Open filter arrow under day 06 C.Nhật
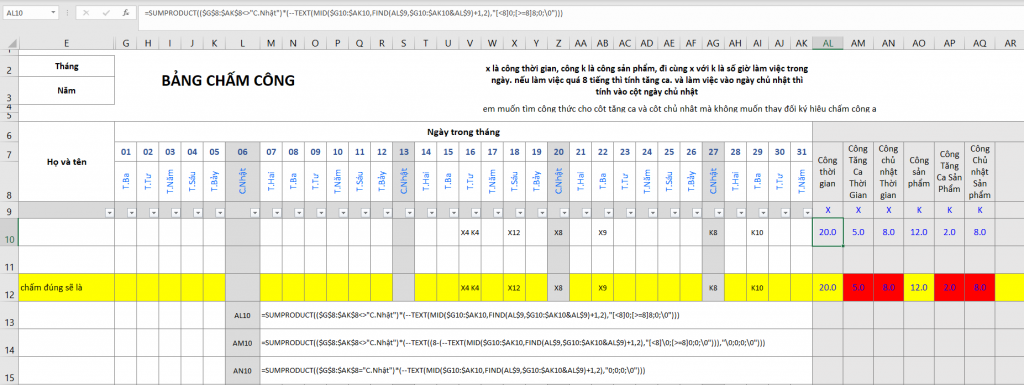The width and height of the screenshot is (1024, 385). tap(254, 212)
